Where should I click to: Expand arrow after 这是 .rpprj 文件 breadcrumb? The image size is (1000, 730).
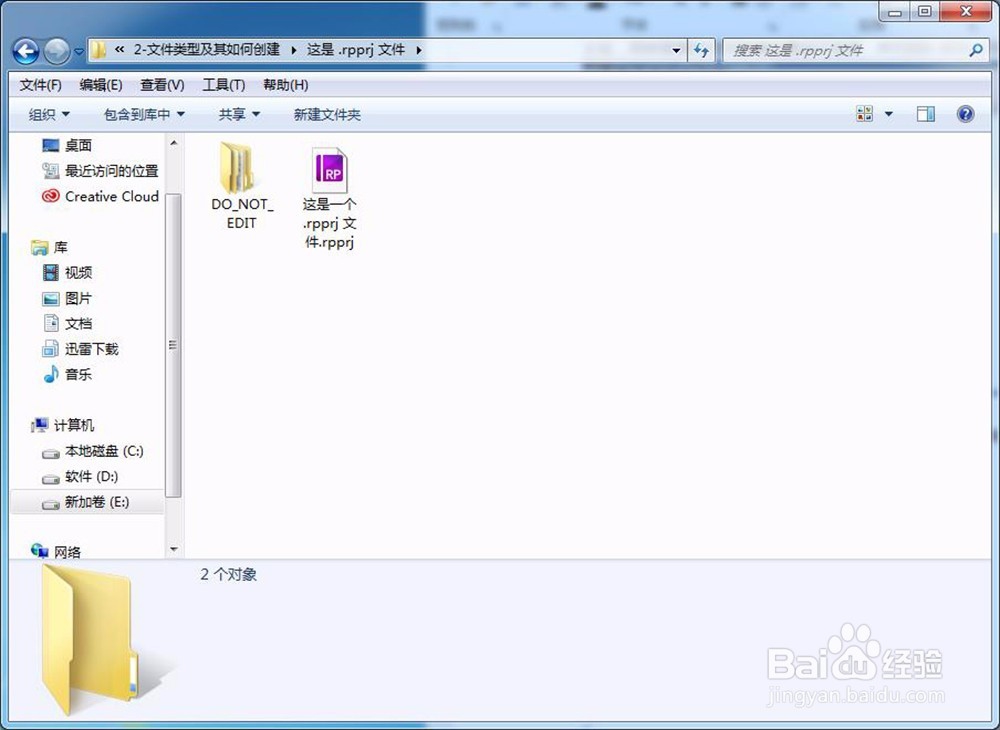(x=419, y=50)
